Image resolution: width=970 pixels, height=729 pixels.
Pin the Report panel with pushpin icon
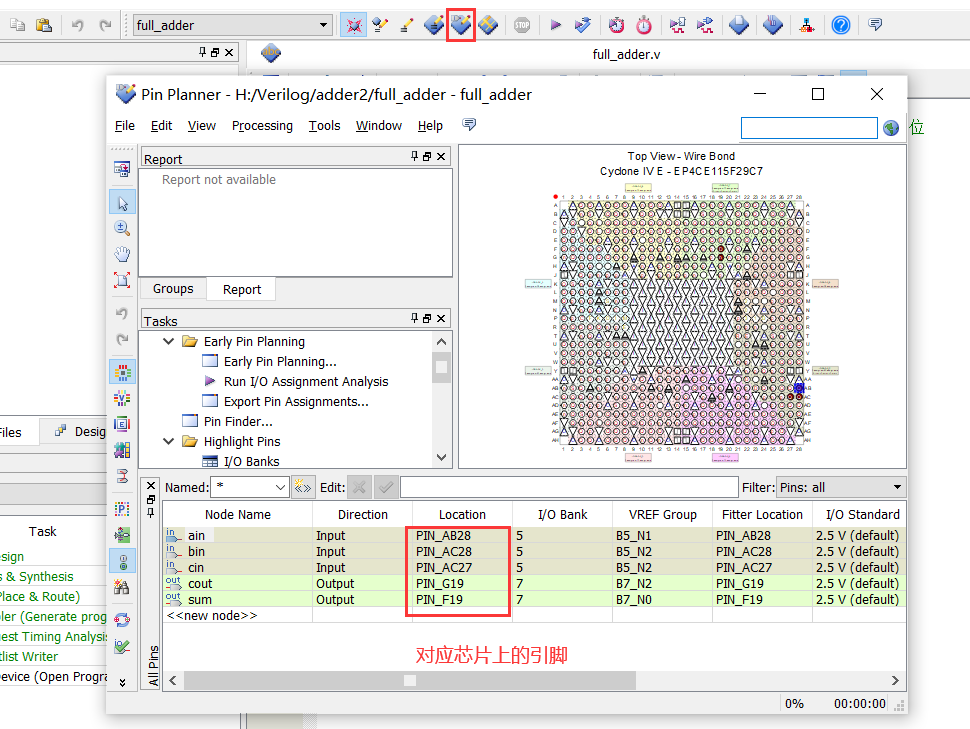pyautogui.click(x=414, y=156)
